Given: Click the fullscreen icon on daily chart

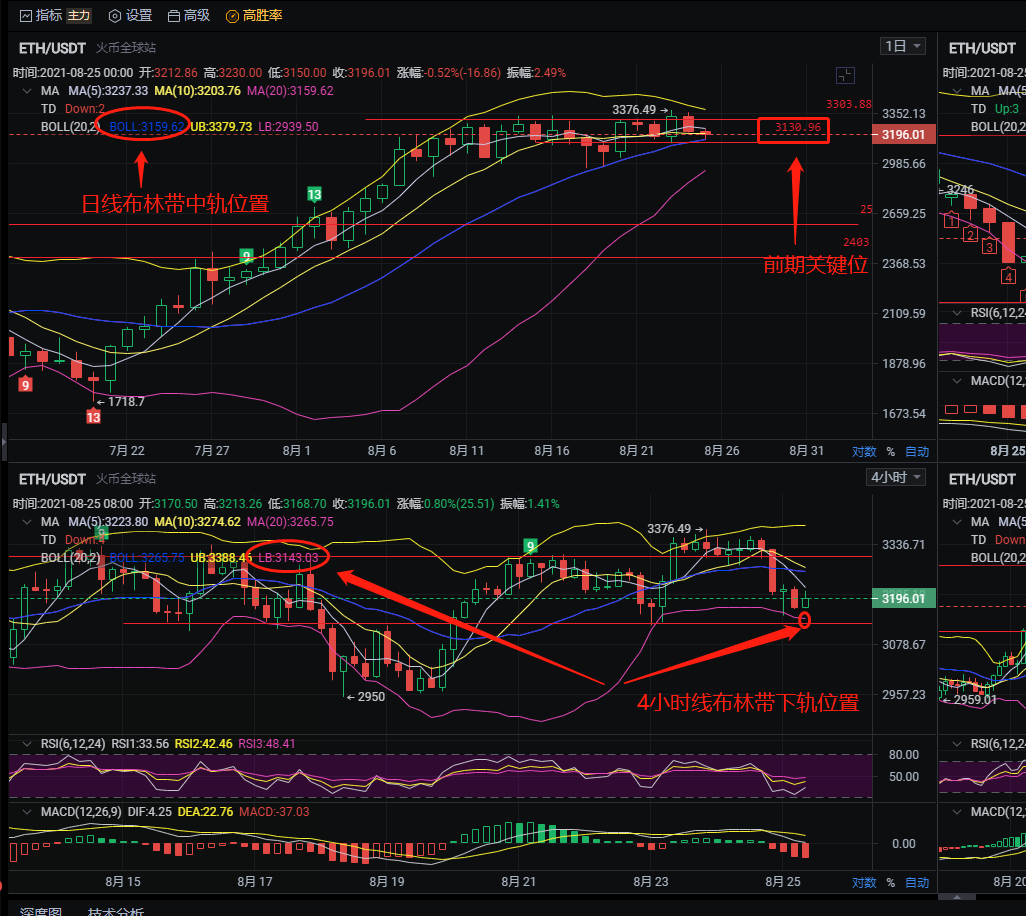Looking at the screenshot, I should [x=845, y=75].
